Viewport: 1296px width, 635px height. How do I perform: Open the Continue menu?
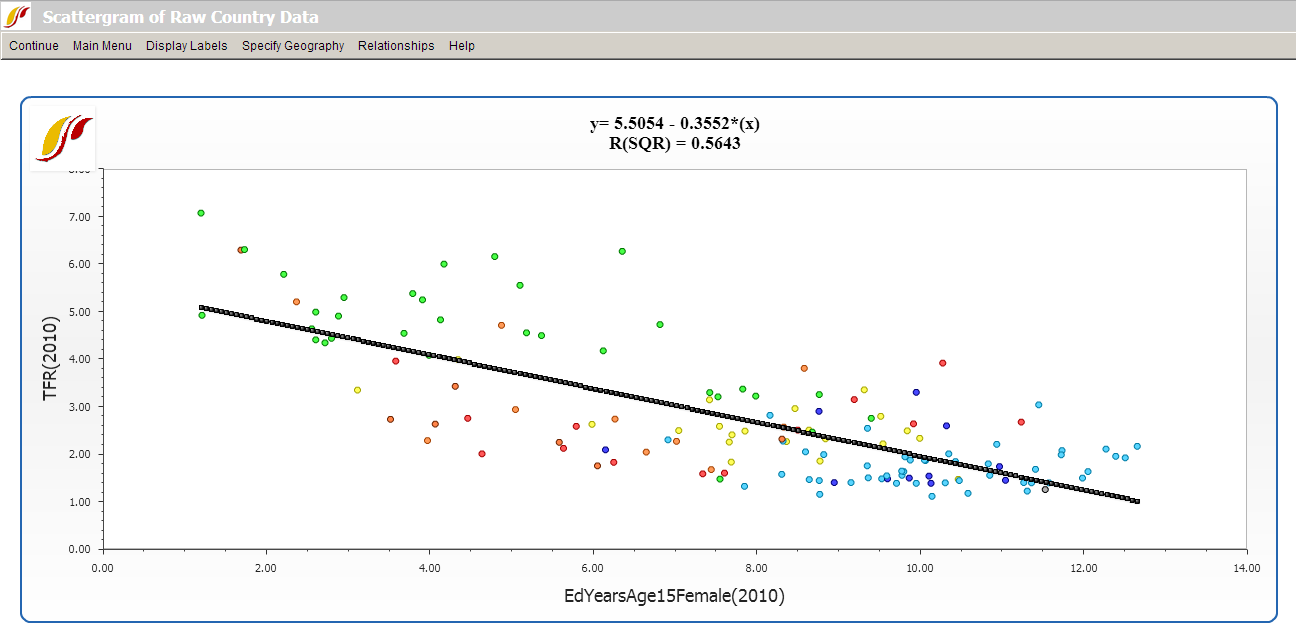(x=34, y=46)
